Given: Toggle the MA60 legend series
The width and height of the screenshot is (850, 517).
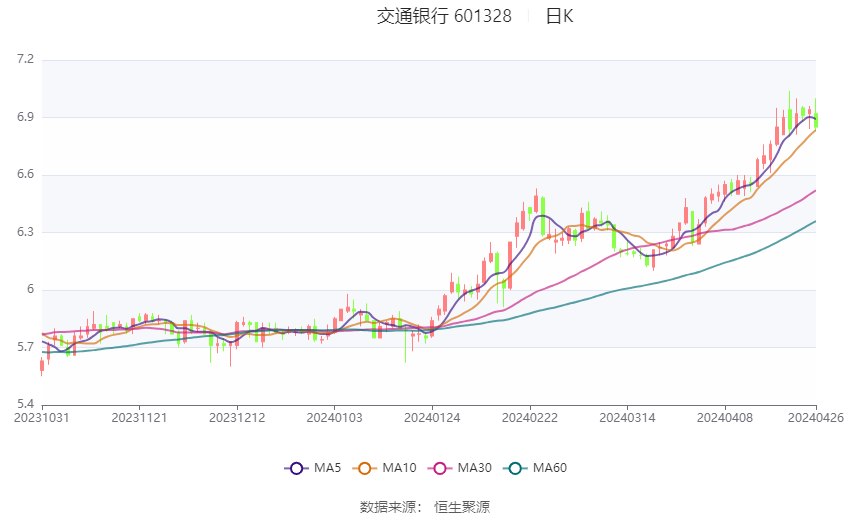Looking at the screenshot, I should (x=535, y=468).
